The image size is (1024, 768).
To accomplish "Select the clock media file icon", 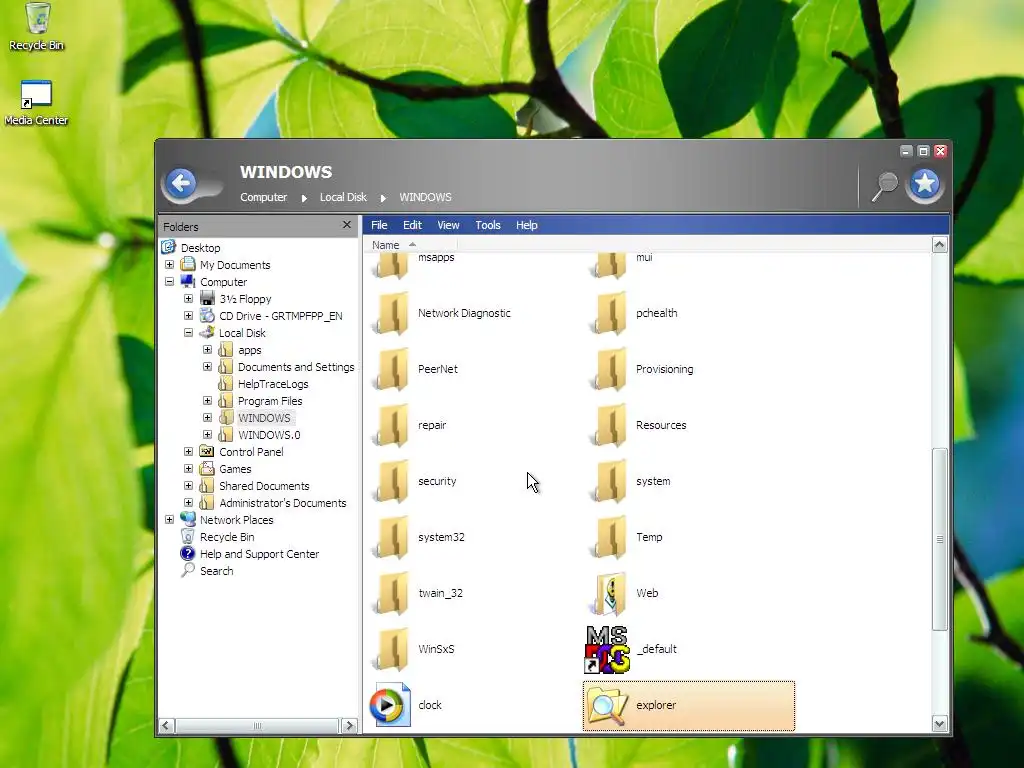I will [391, 705].
